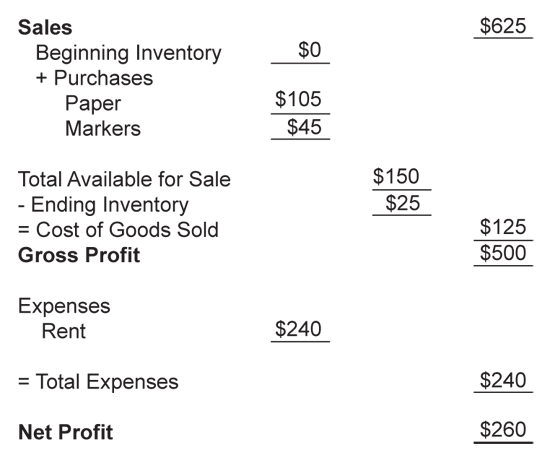This screenshot has height=463, width=550.
Task: Click the Sales amount $625
Action: [x=503, y=26]
